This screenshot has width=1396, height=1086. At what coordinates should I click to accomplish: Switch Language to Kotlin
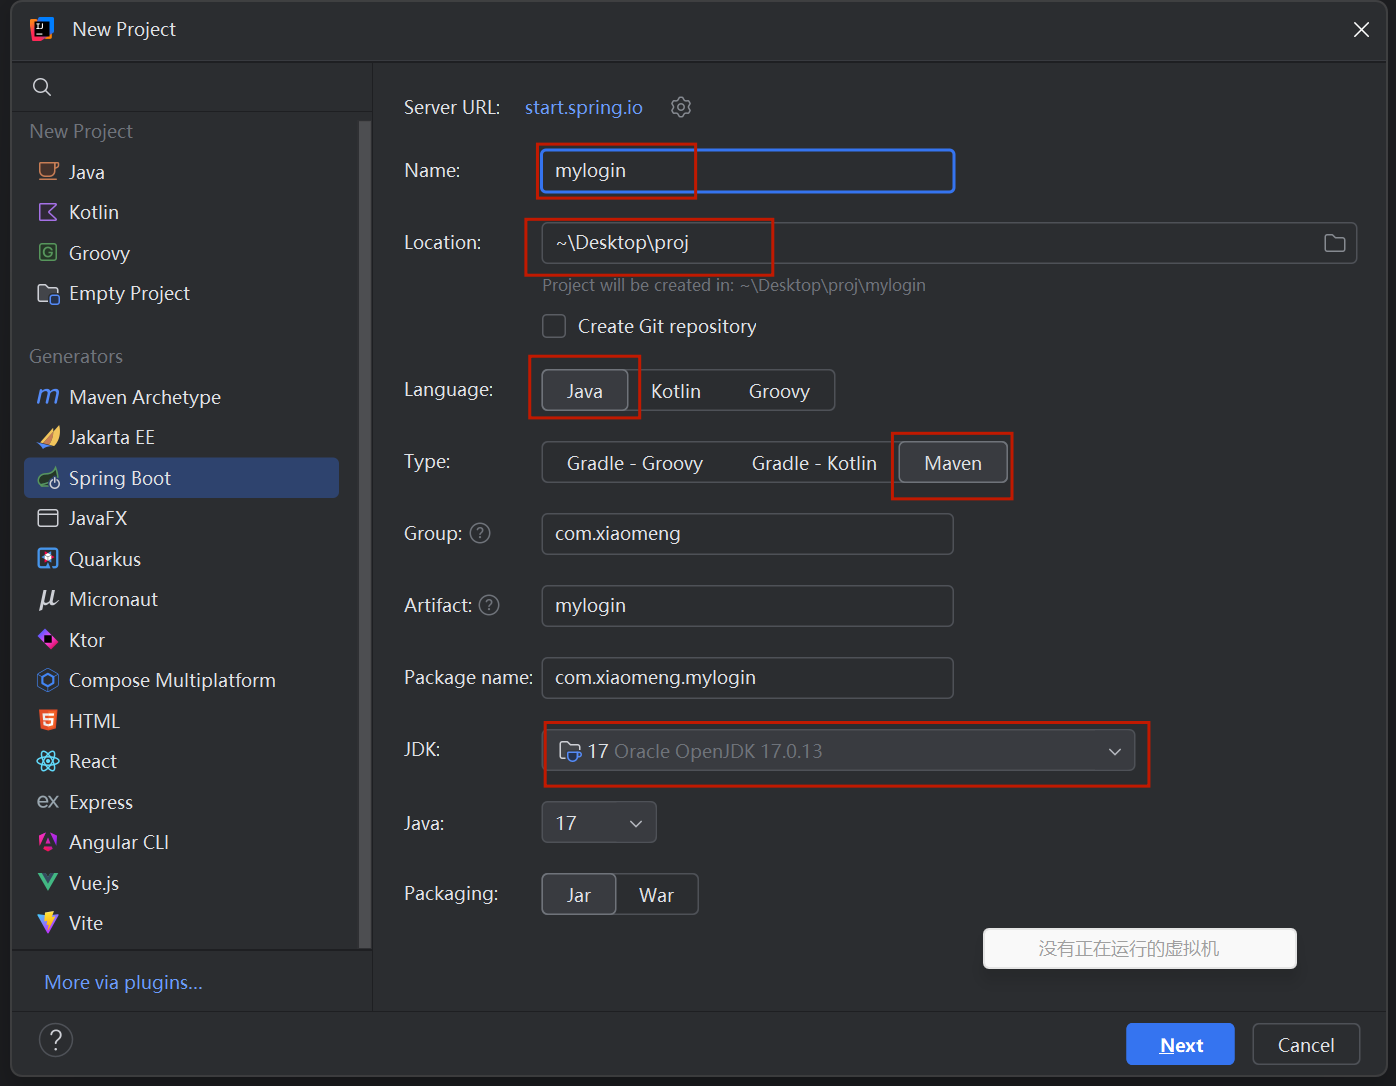coord(676,391)
